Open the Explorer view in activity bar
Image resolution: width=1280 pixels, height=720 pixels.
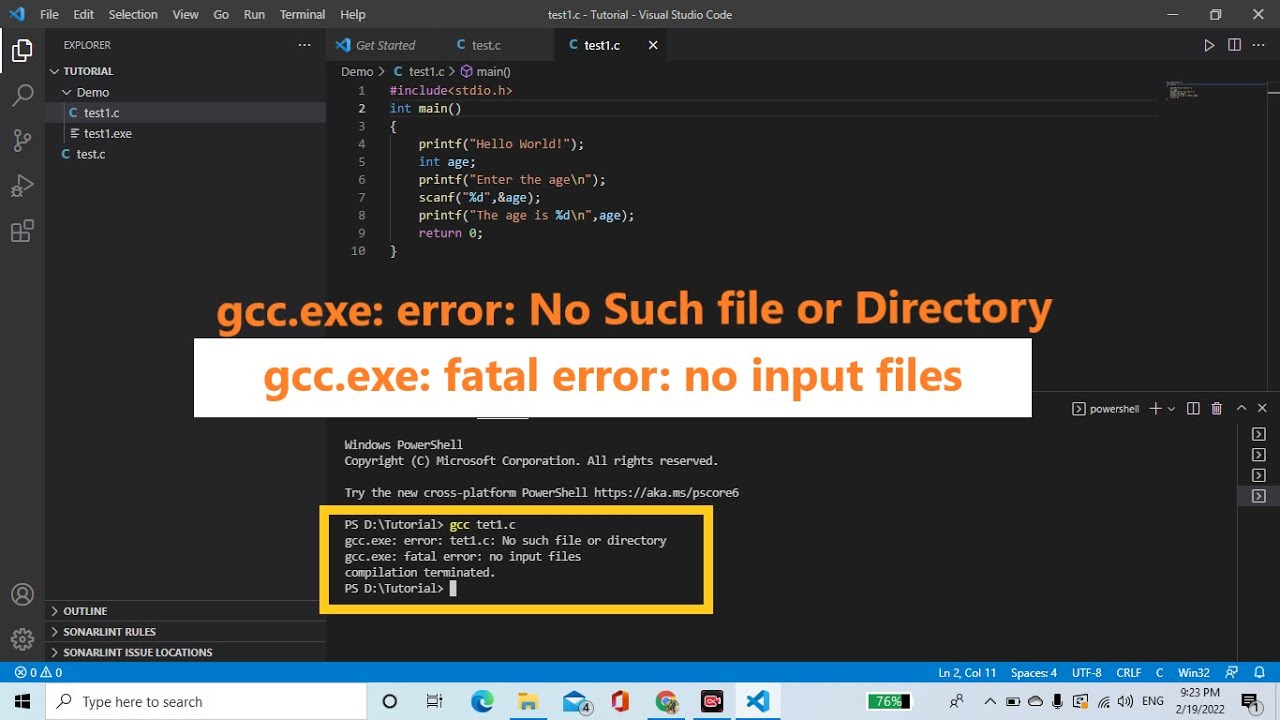pos(22,50)
